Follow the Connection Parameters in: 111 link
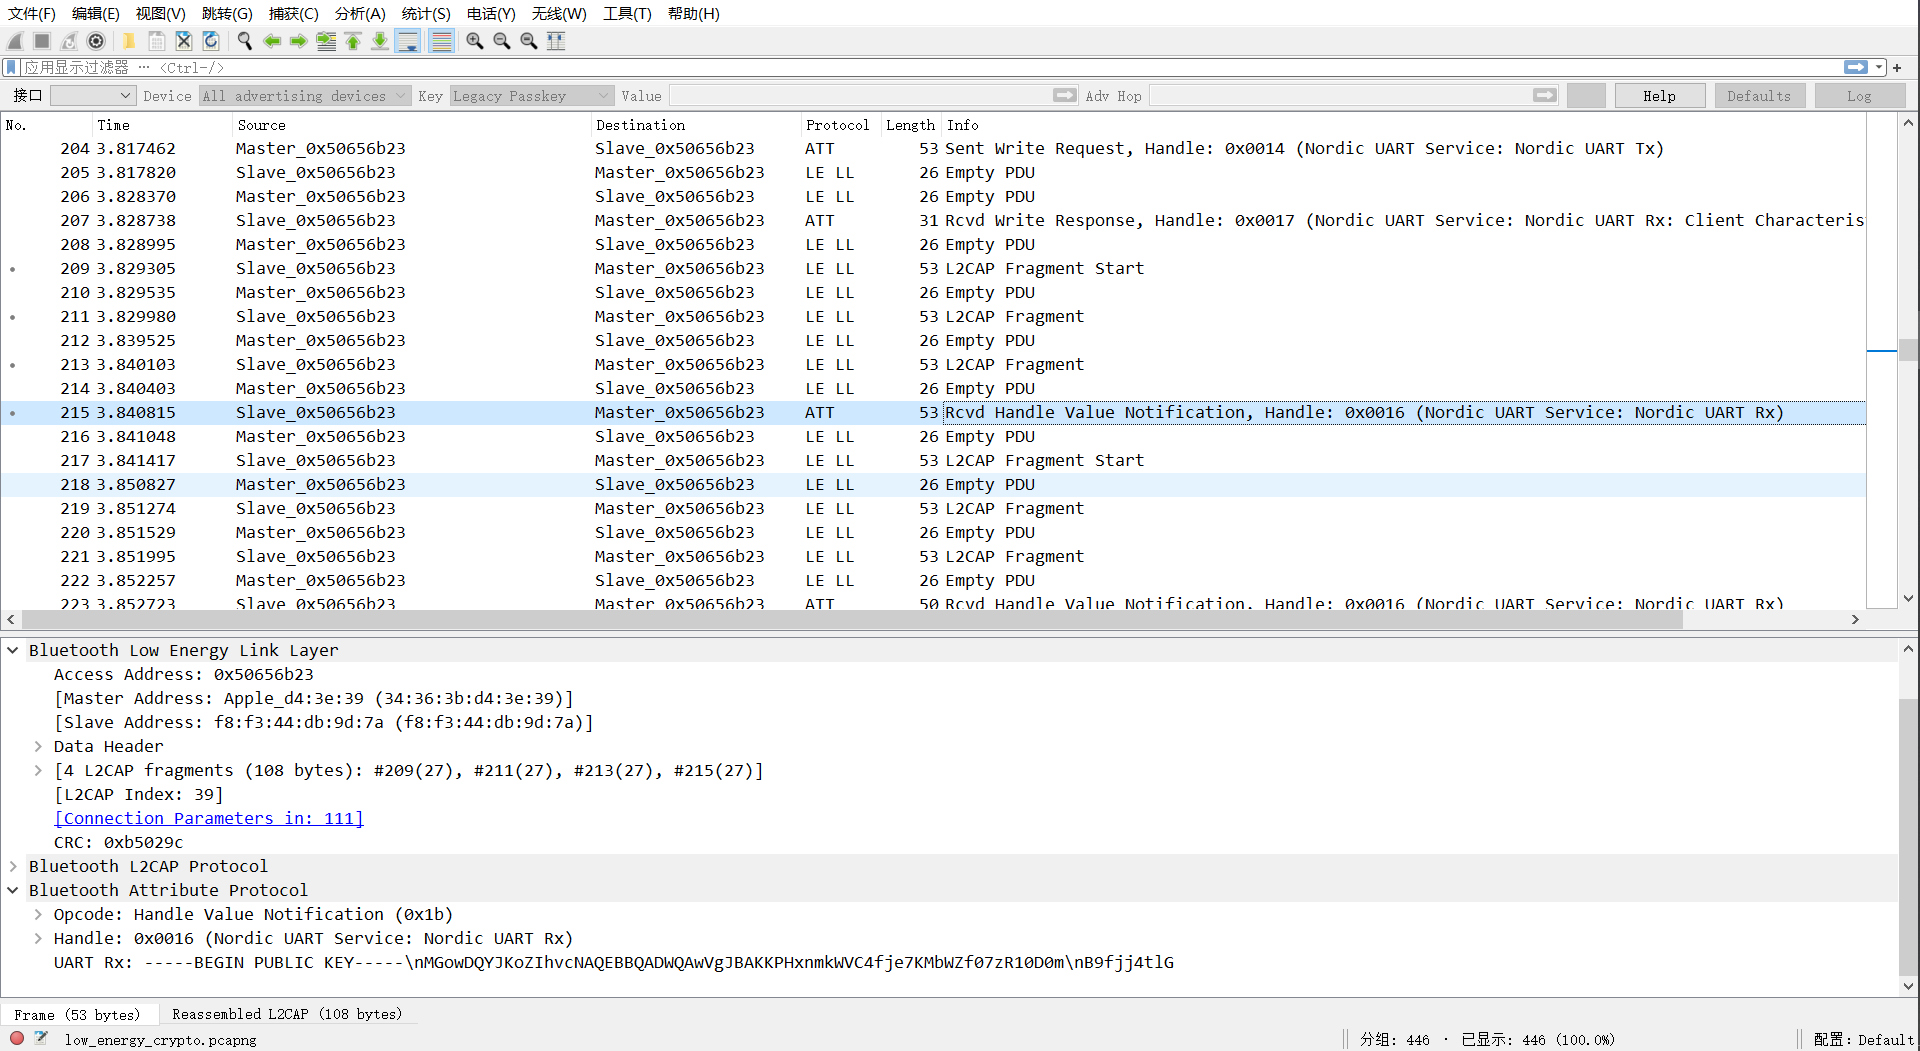Viewport: 1920px width, 1051px height. coord(208,818)
